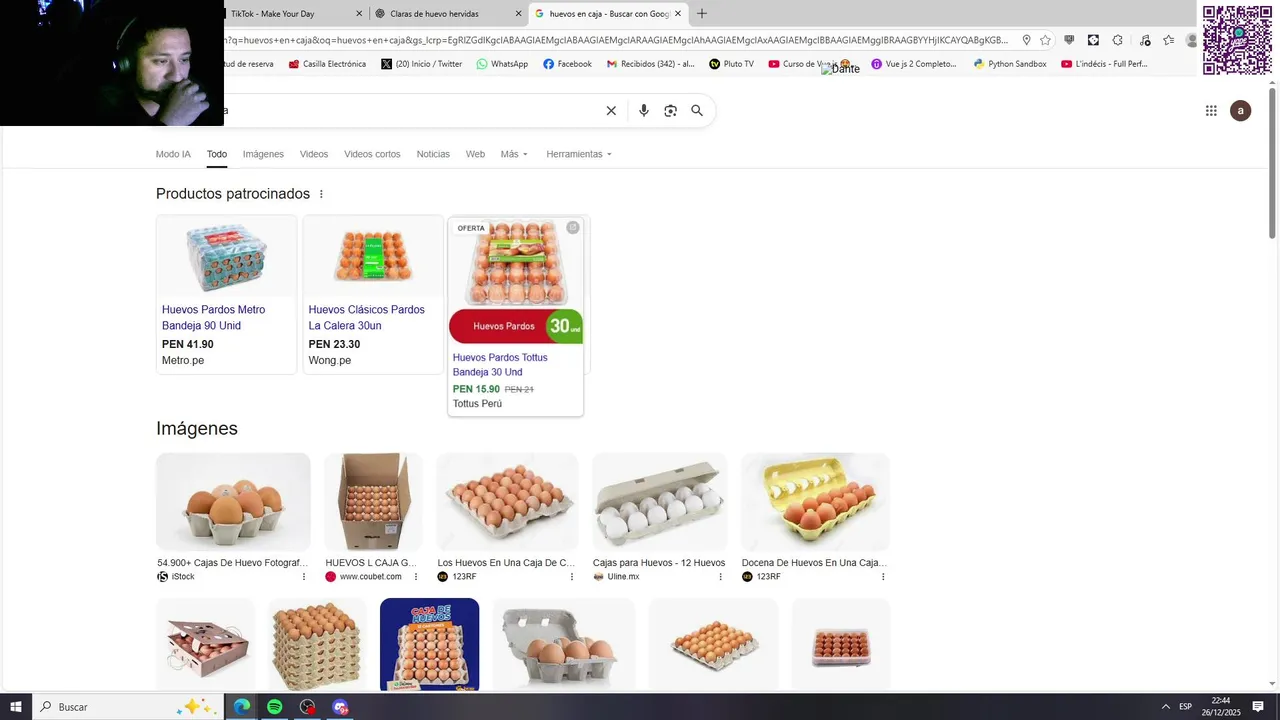Start voice search with microphone icon
1280x720 pixels.
pos(644,111)
